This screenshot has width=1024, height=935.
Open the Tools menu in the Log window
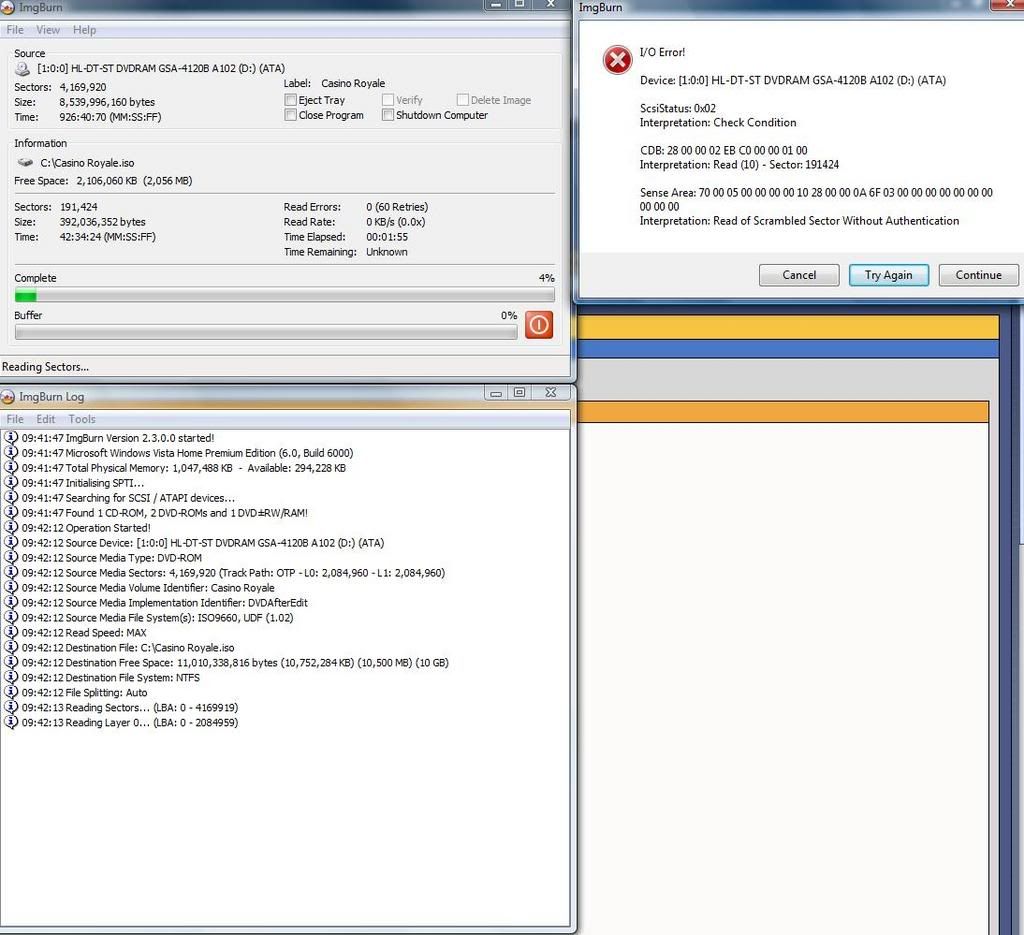coord(82,419)
